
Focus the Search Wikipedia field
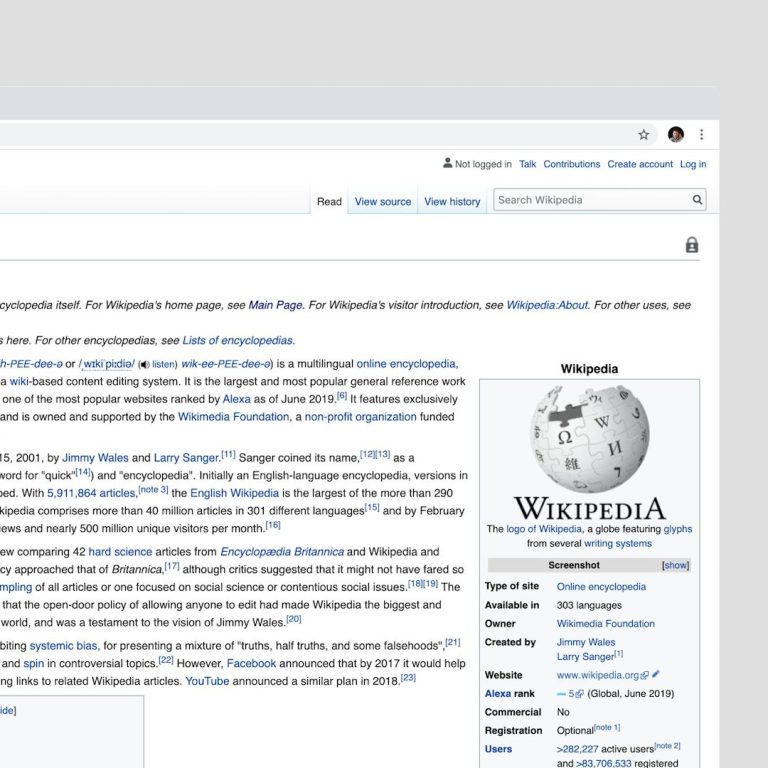click(590, 200)
